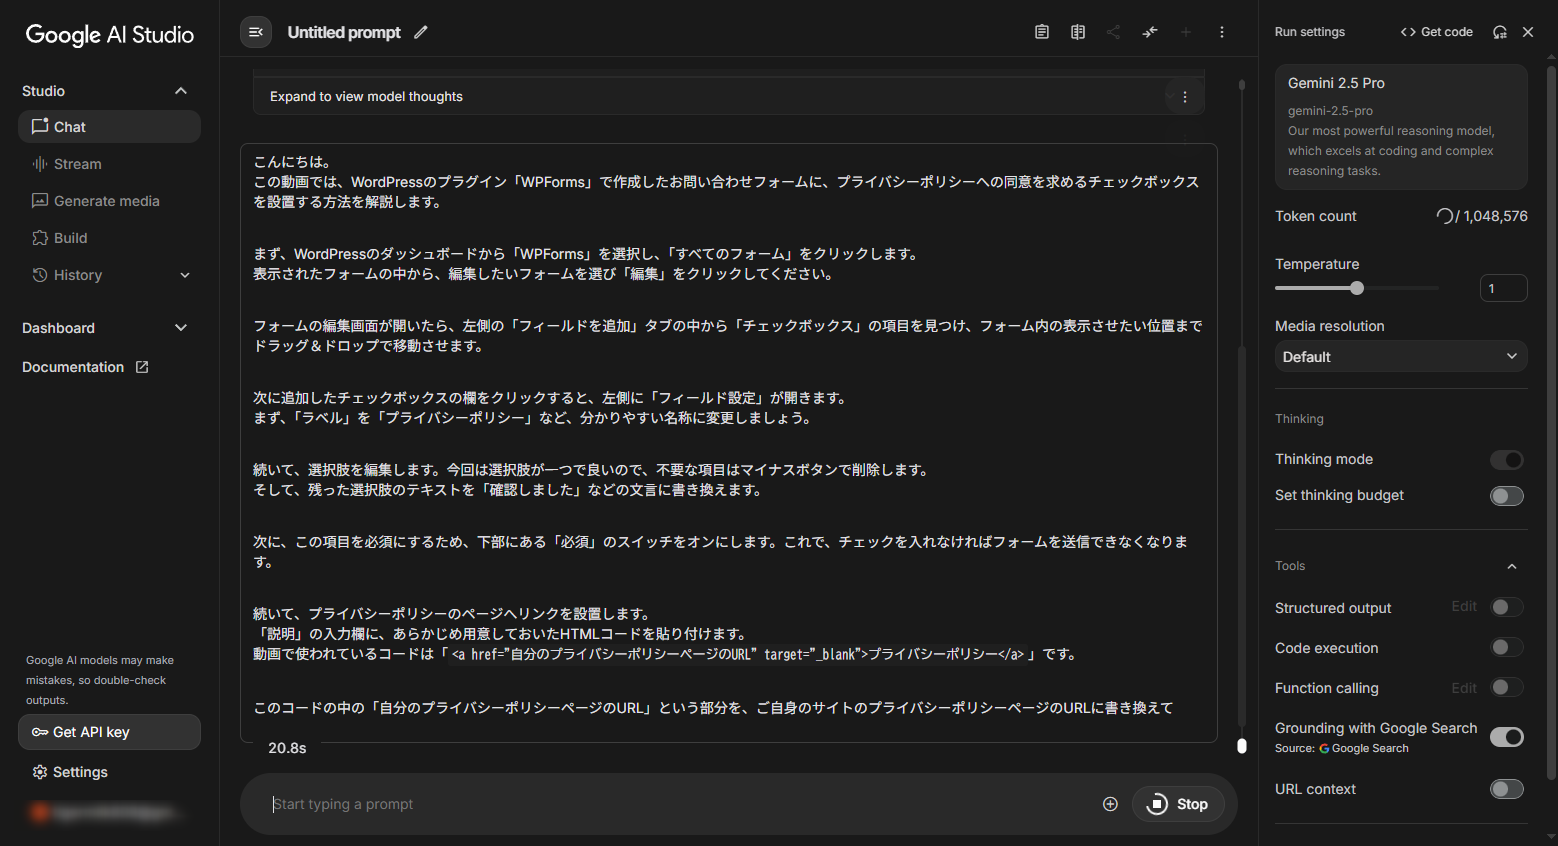Open the top toolbar three-dot menu

pos(1222,32)
